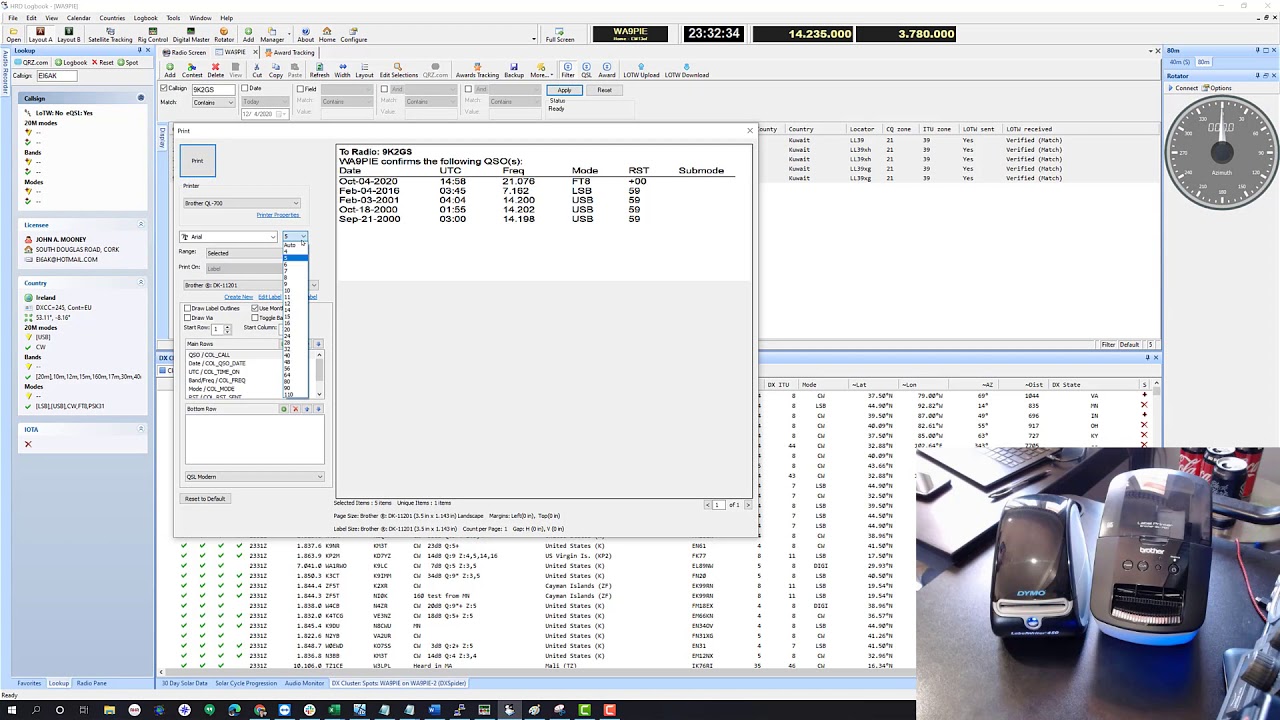Open the Brother DK-11201 label dropdown
The image size is (1280, 720).
(250, 285)
